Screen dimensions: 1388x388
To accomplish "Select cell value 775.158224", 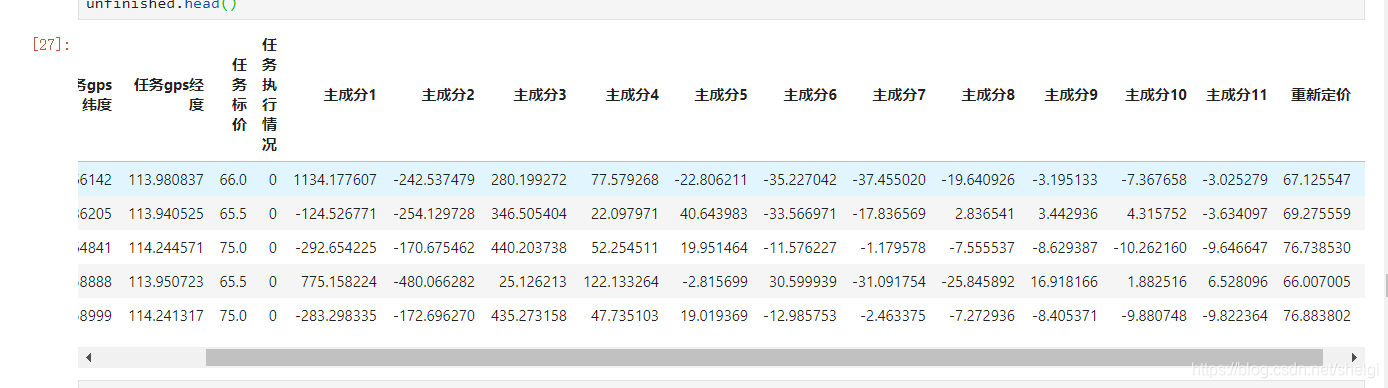I will pyautogui.click(x=339, y=282).
